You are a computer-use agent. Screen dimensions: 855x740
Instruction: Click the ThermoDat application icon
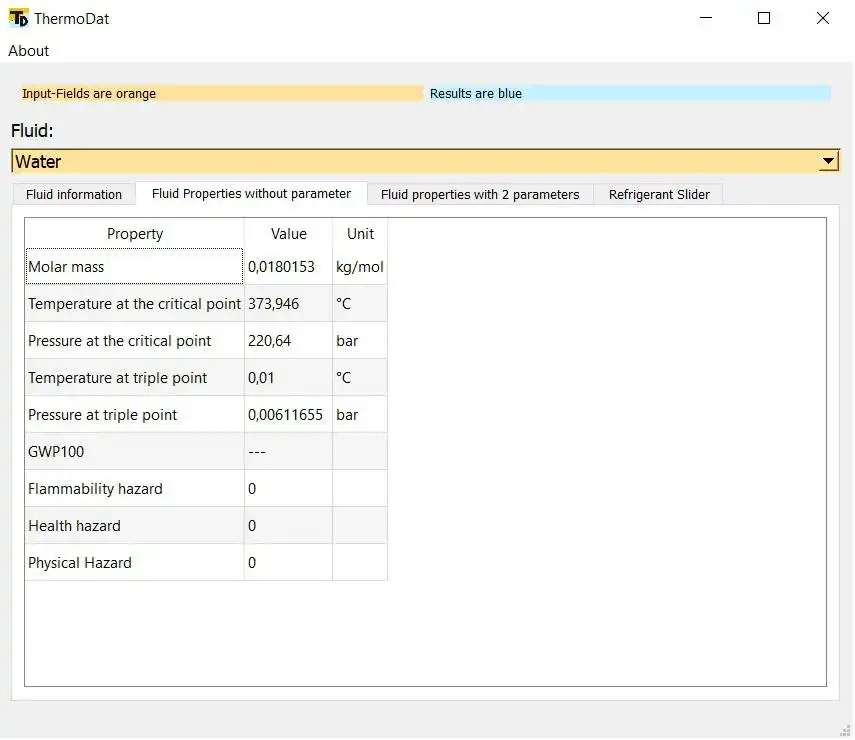pyautogui.click(x=20, y=18)
